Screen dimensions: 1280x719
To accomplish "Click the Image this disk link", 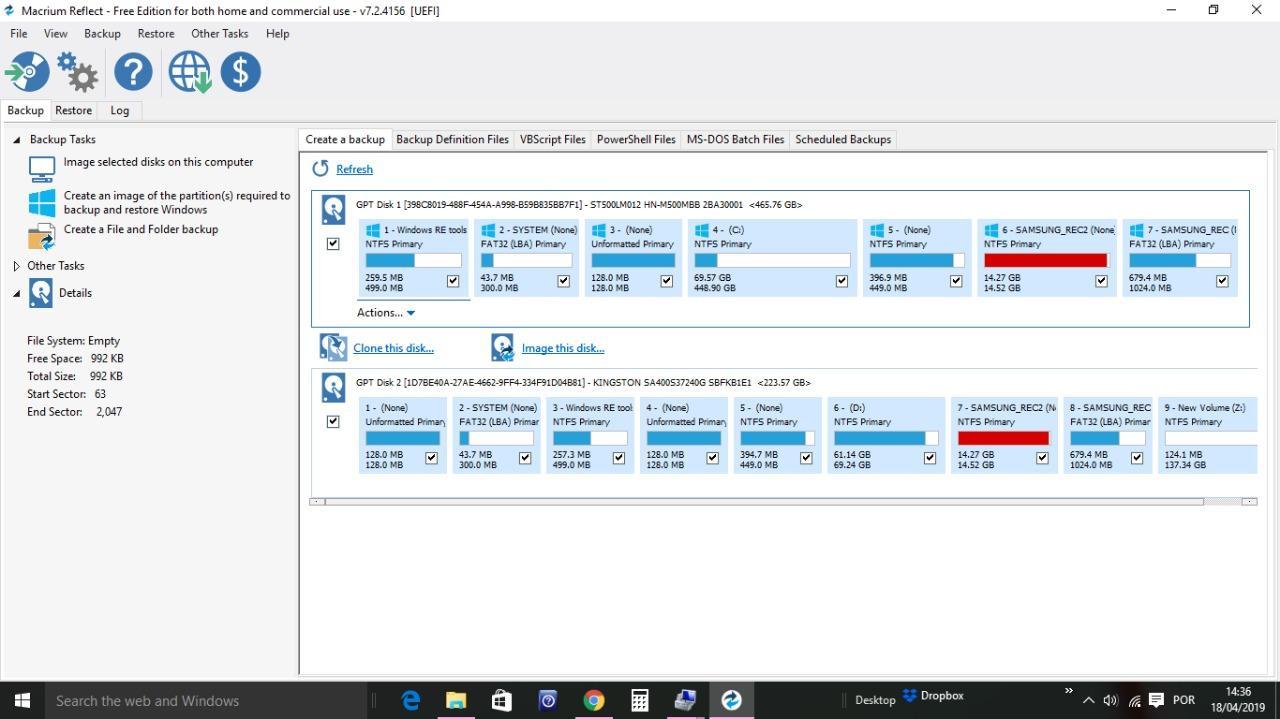I will 563,348.
